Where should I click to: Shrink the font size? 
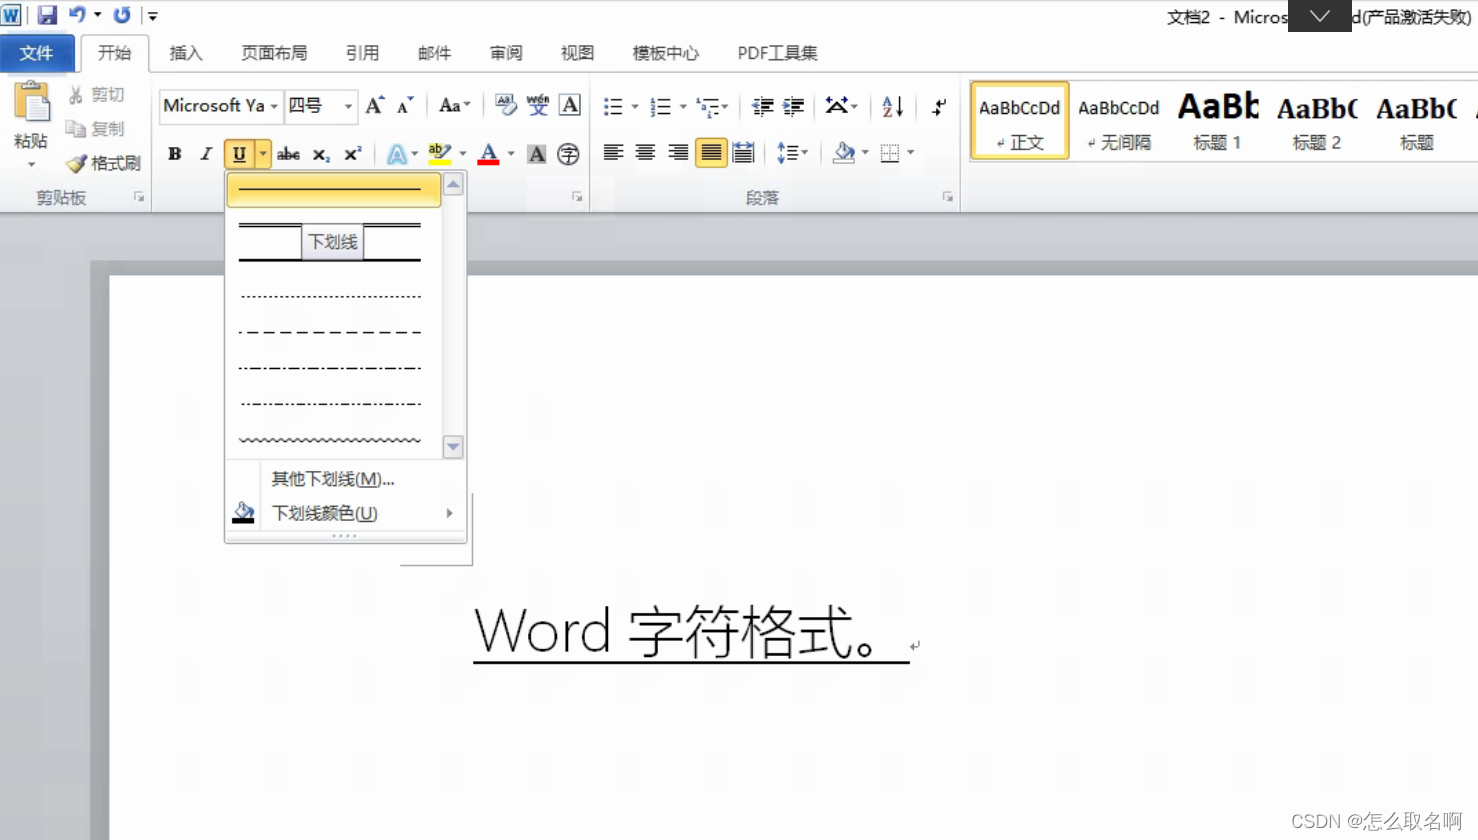(405, 106)
